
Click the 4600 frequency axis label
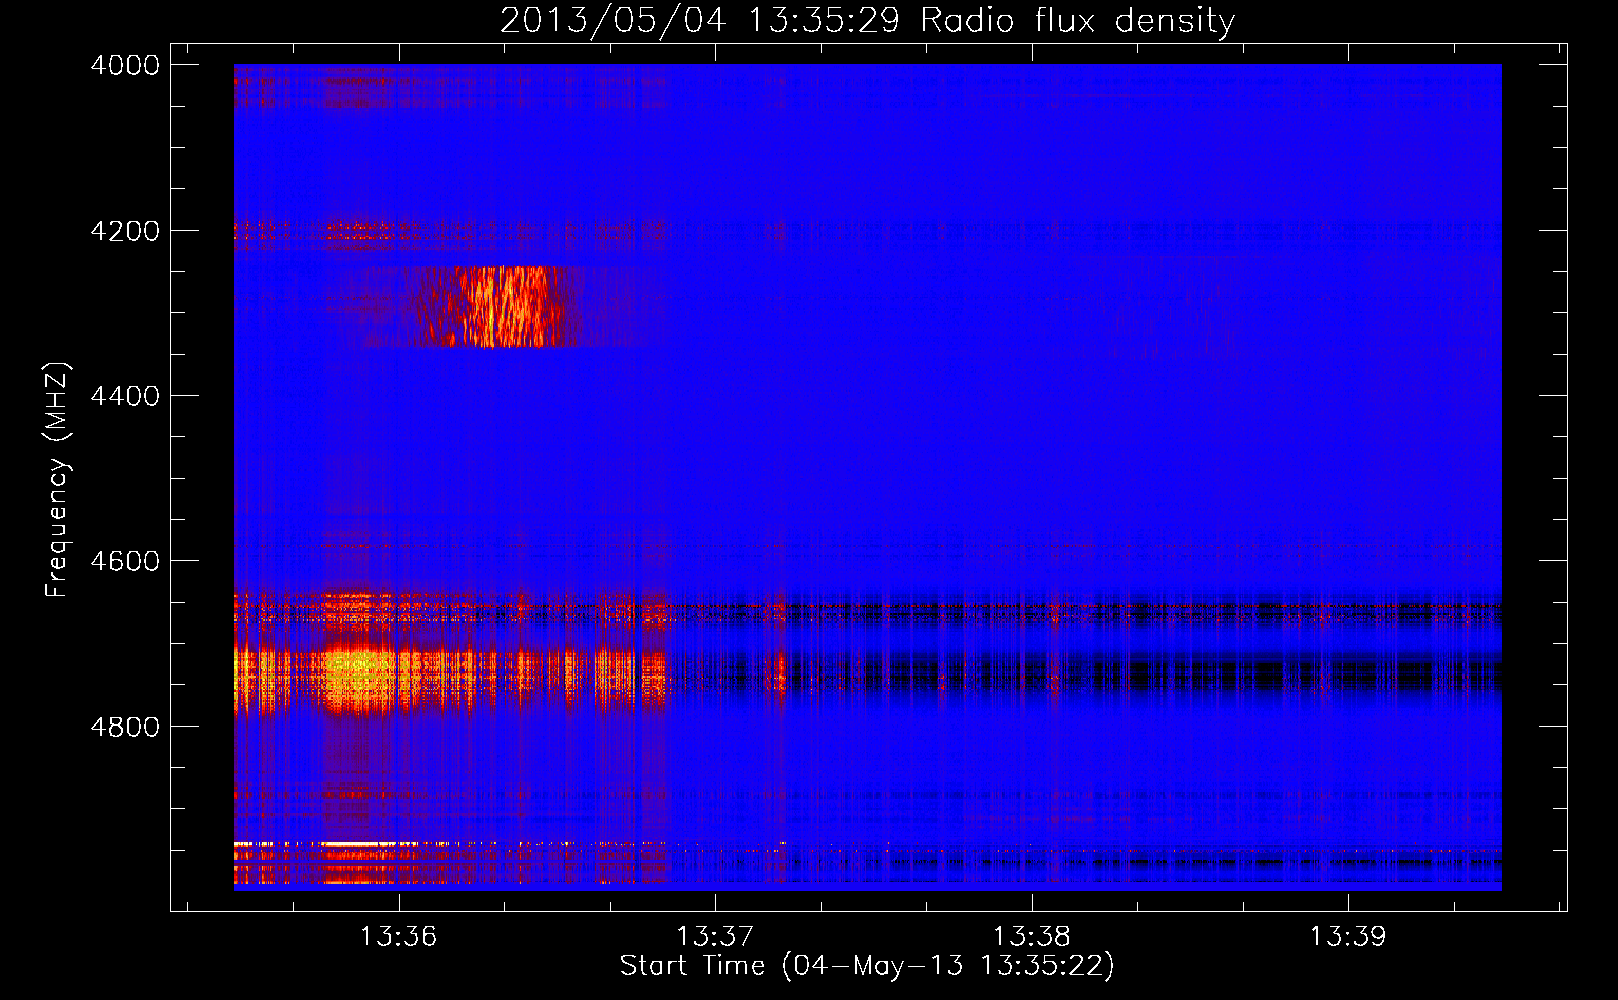pos(125,561)
